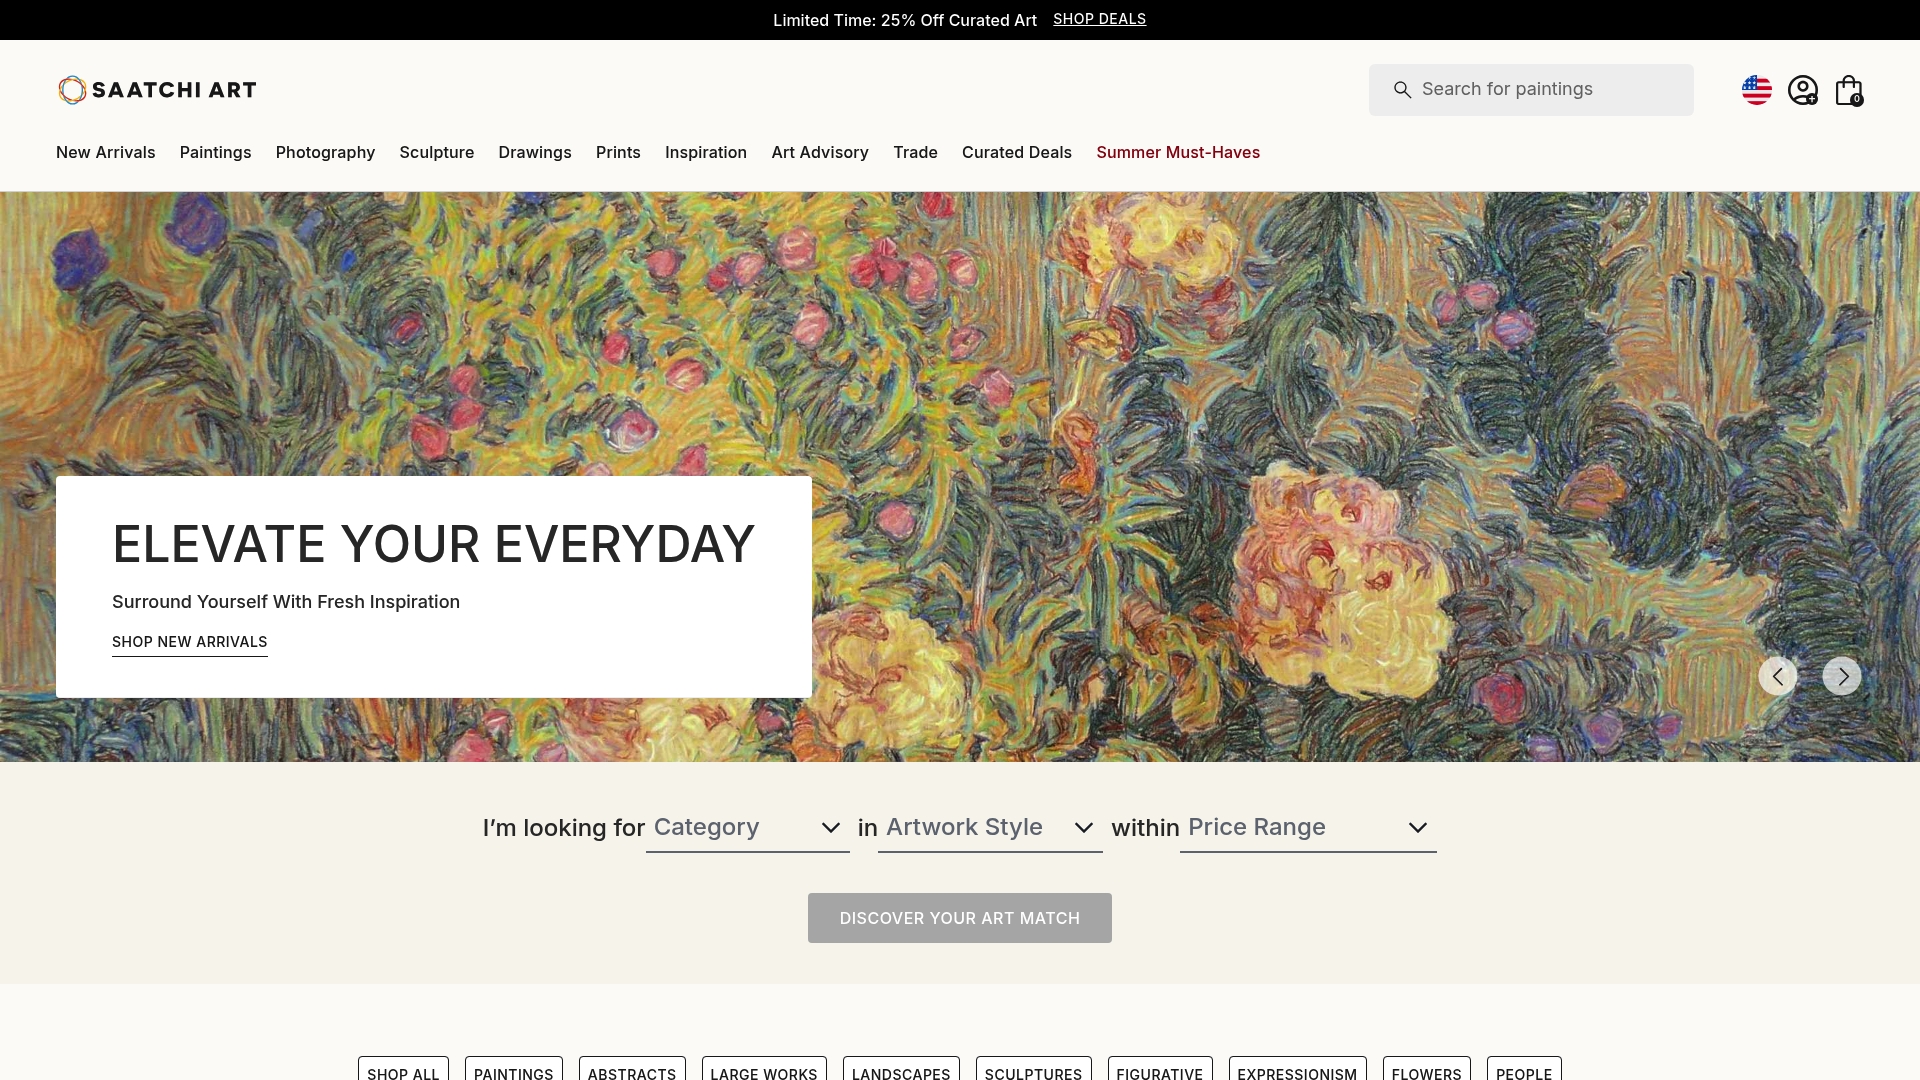This screenshot has width=1920, height=1080.
Task: Open the Paintings menu
Action: tap(216, 152)
